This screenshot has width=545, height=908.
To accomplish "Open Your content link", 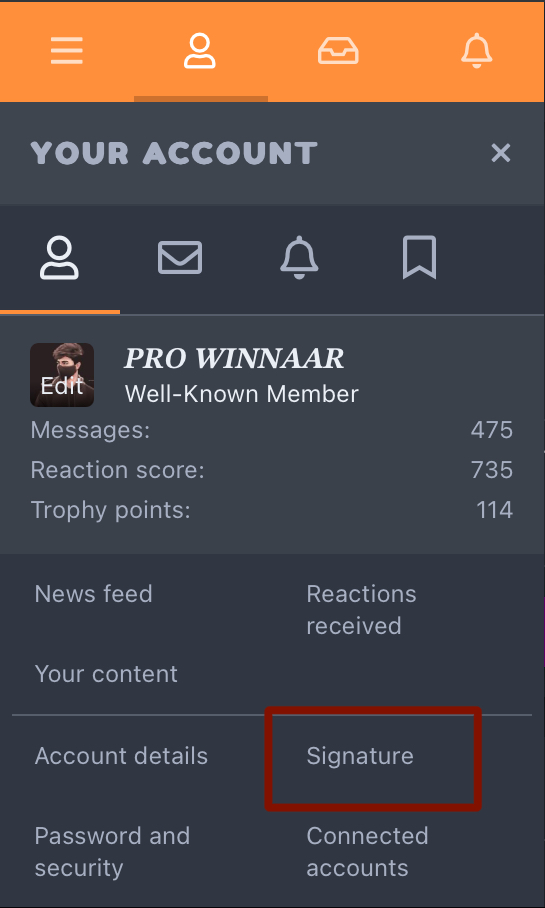I will [x=106, y=674].
